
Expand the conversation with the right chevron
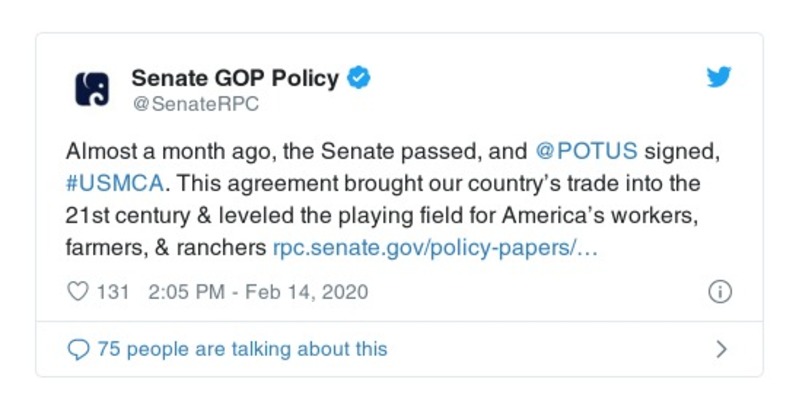tap(721, 349)
